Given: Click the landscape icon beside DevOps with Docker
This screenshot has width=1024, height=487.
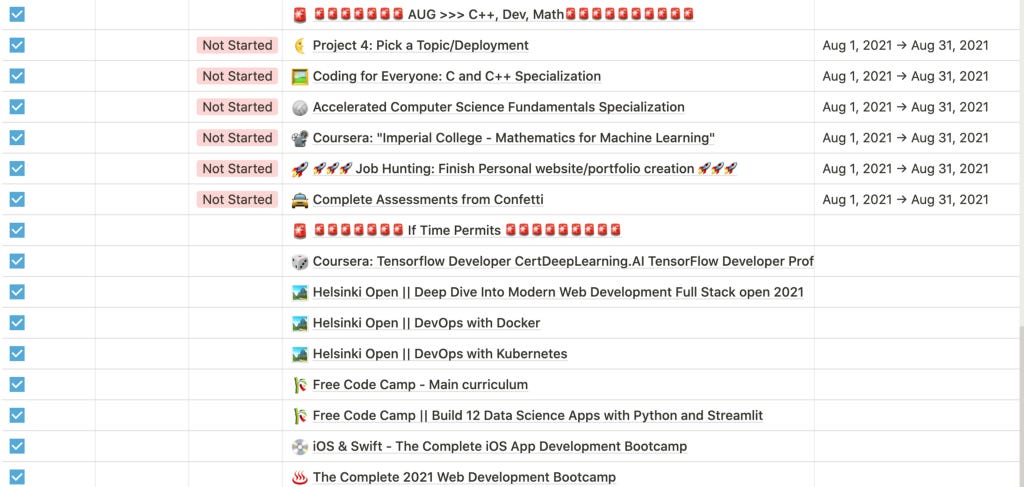Looking at the screenshot, I should [299, 323].
